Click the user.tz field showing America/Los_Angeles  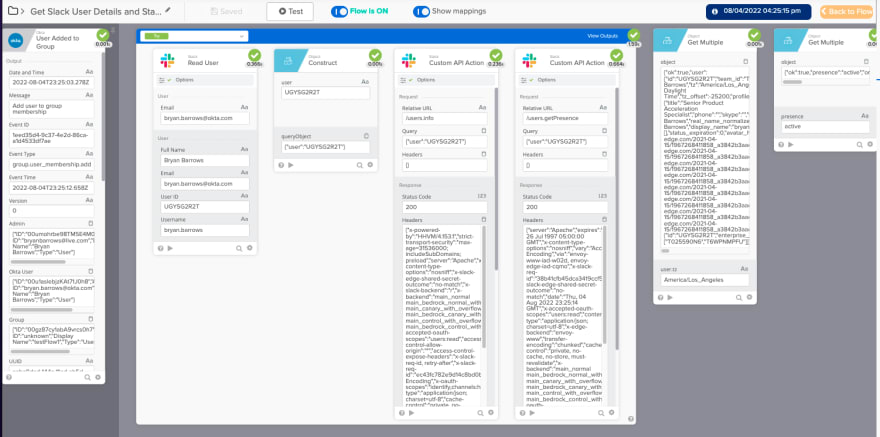coord(705,279)
